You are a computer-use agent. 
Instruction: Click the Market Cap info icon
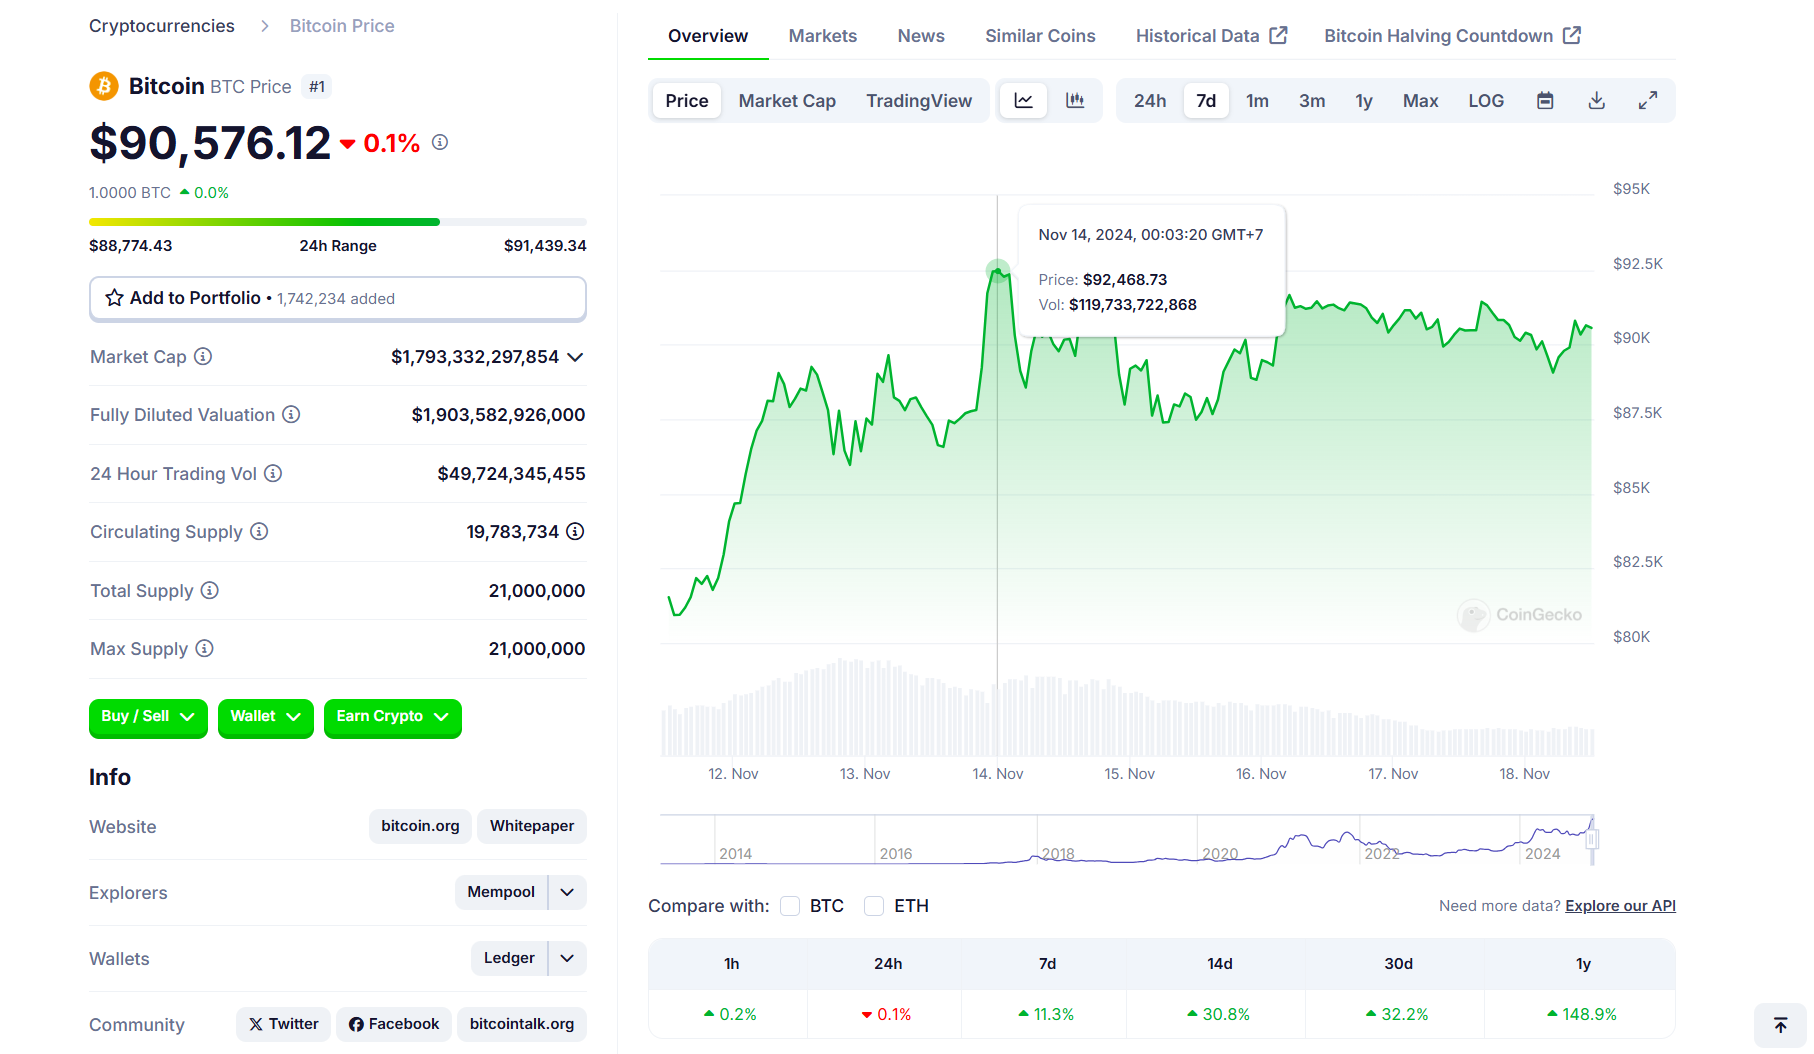pos(203,357)
